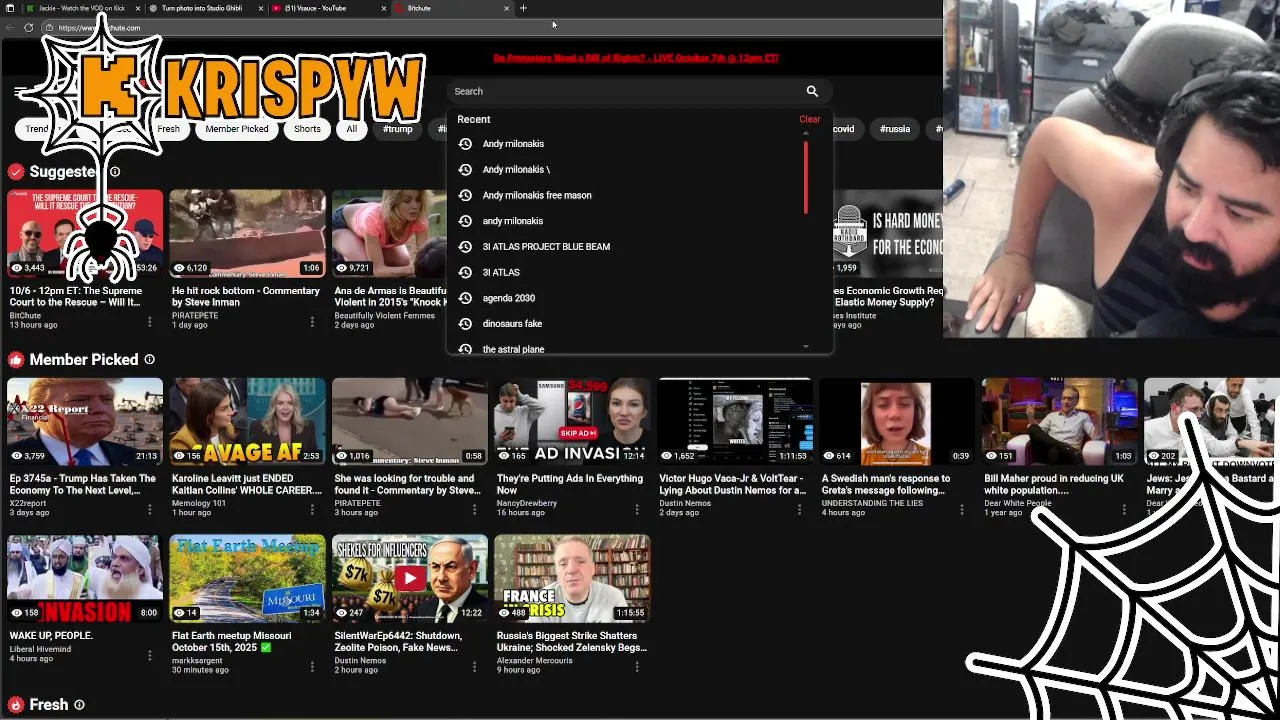Screen dimensions: 1280x720
Task: Open options menu for SilentWarEp6442 video
Action: point(474,666)
